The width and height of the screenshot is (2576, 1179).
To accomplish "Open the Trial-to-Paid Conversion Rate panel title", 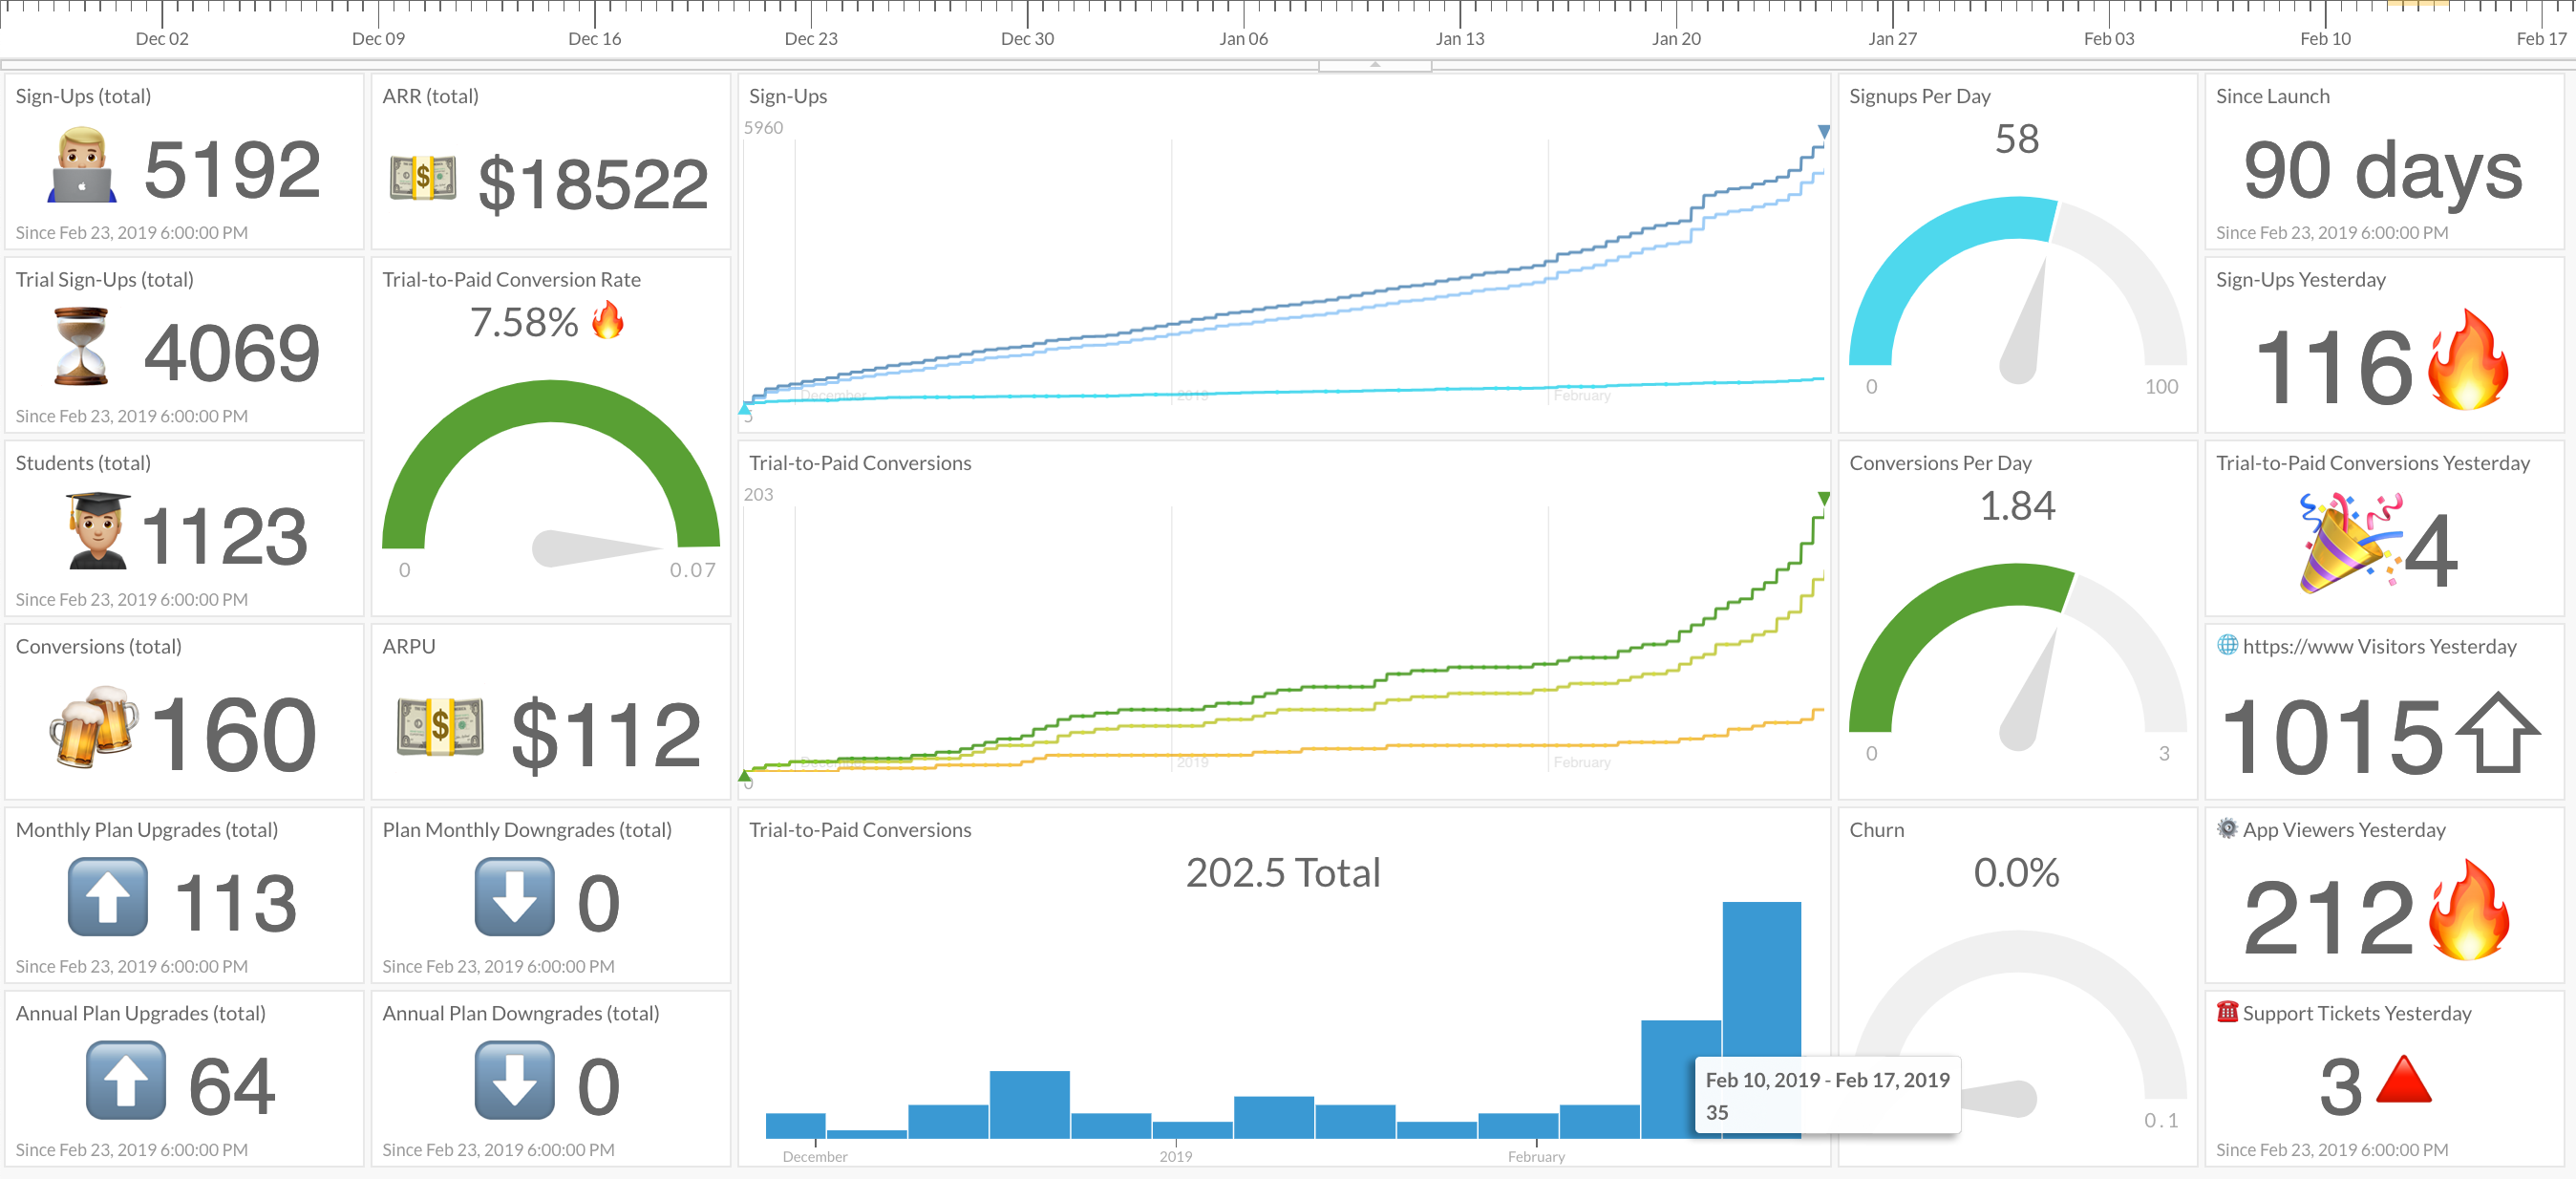I will pos(511,280).
